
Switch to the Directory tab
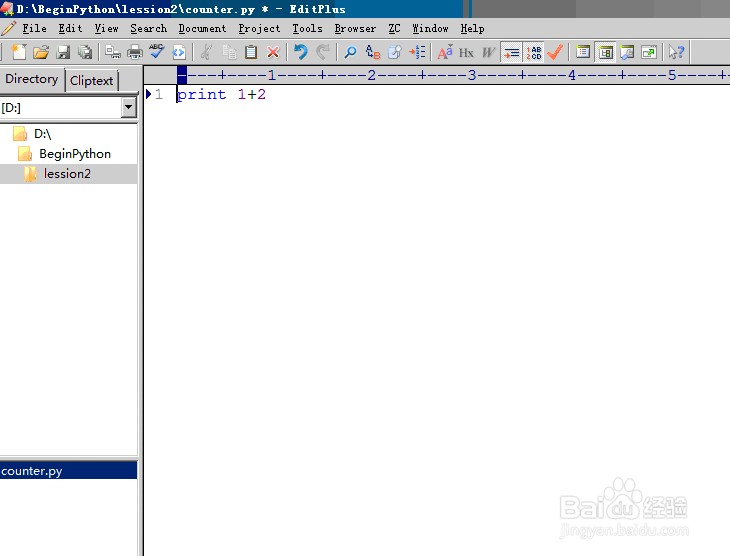point(32,79)
